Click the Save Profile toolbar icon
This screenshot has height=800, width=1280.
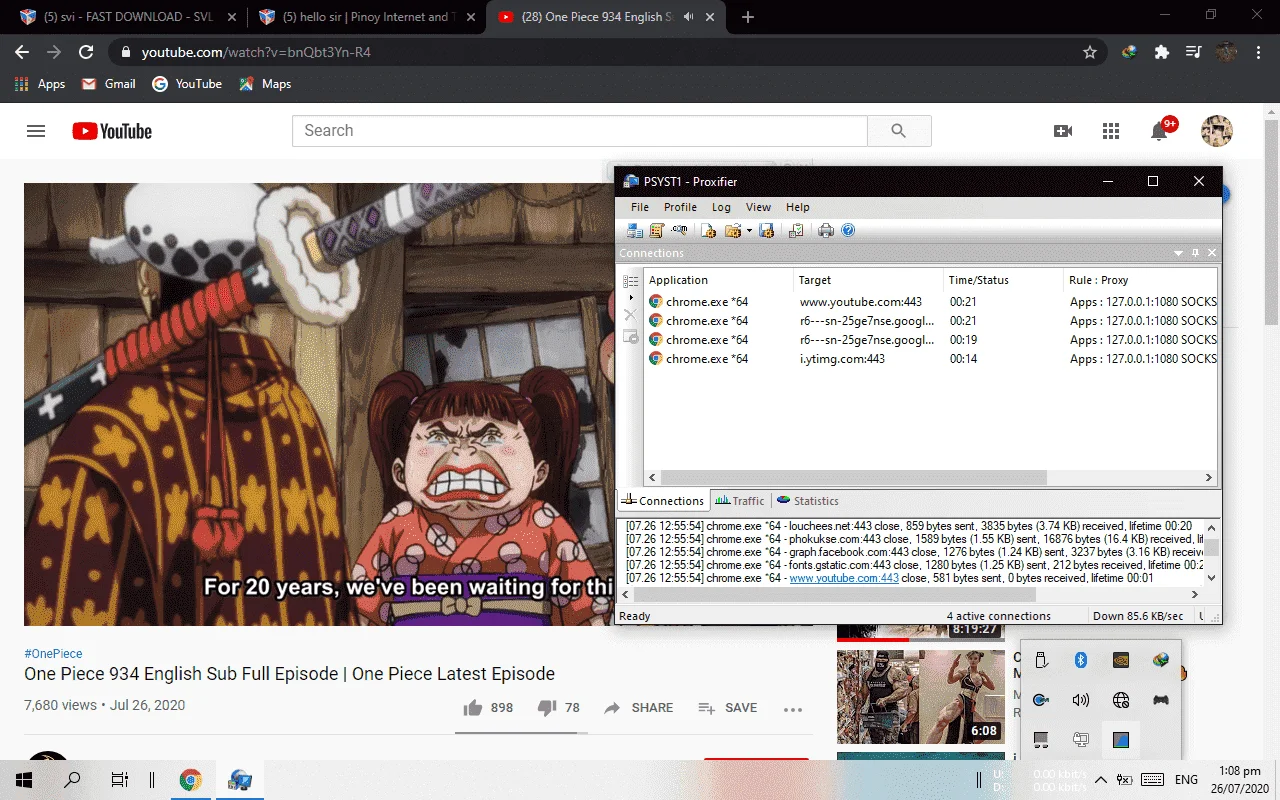(x=767, y=231)
